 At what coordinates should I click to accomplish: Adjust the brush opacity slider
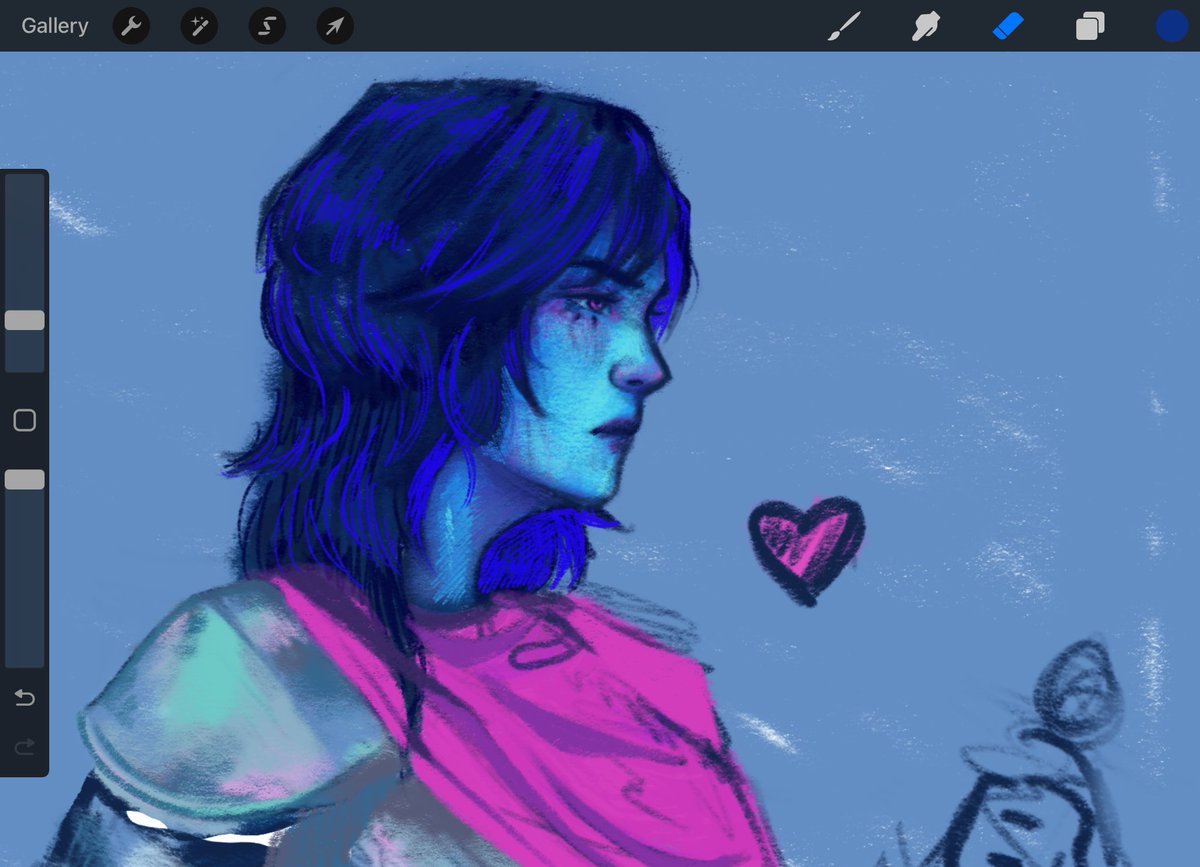tap(25, 479)
